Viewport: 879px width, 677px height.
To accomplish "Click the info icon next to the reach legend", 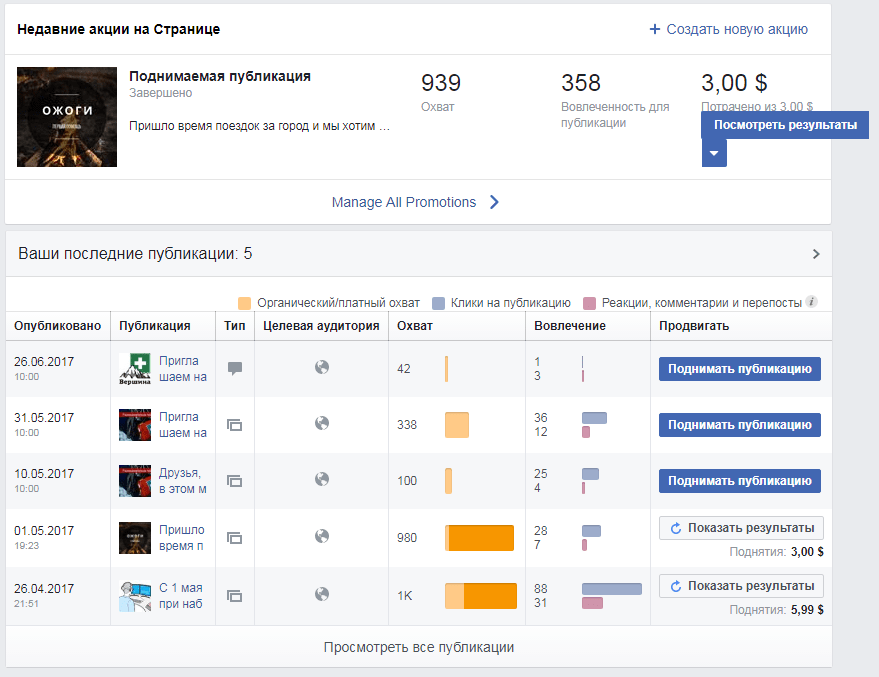I will pyautogui.click(x=810, y=299).
